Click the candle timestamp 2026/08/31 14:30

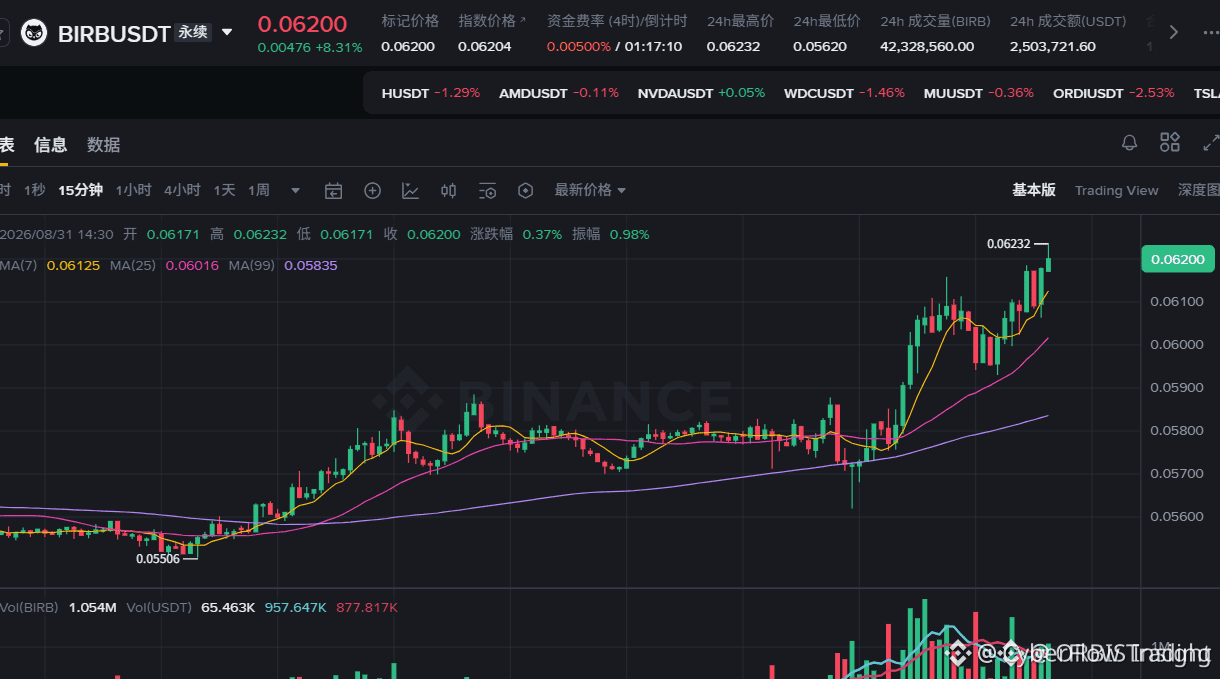(x=57, y=234)
